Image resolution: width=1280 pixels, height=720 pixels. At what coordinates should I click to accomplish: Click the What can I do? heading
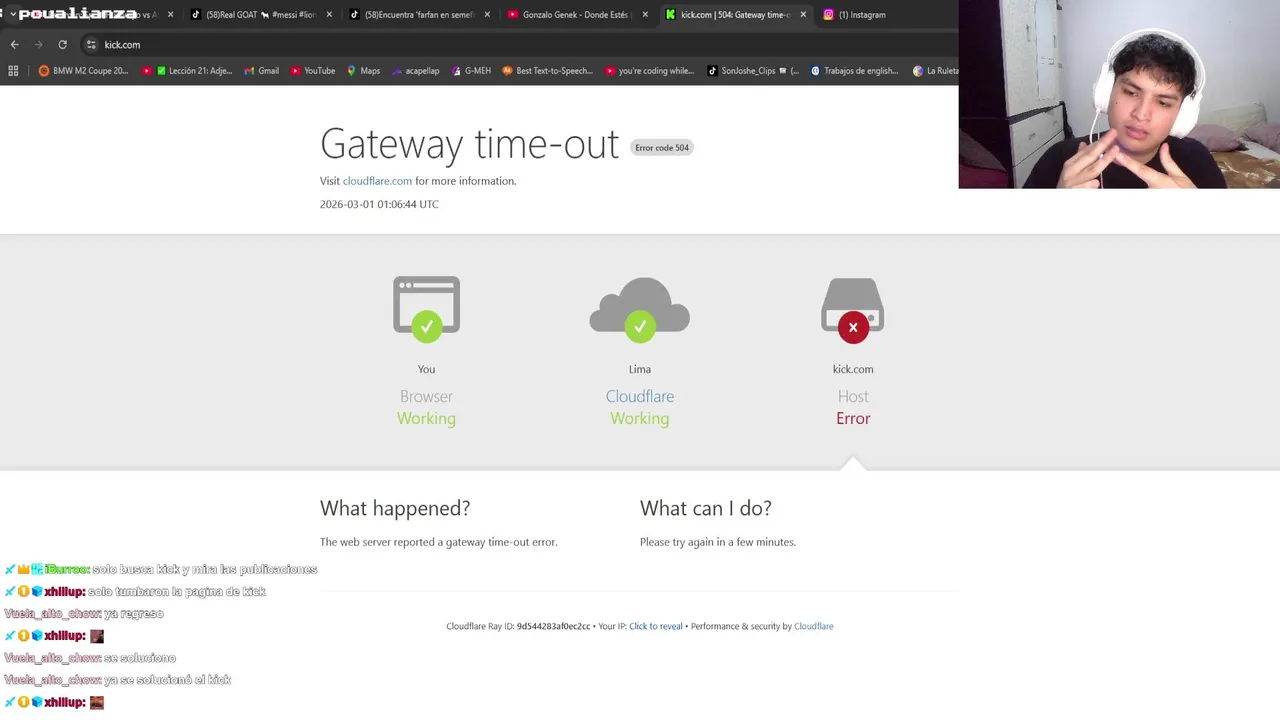click(706, 508)
